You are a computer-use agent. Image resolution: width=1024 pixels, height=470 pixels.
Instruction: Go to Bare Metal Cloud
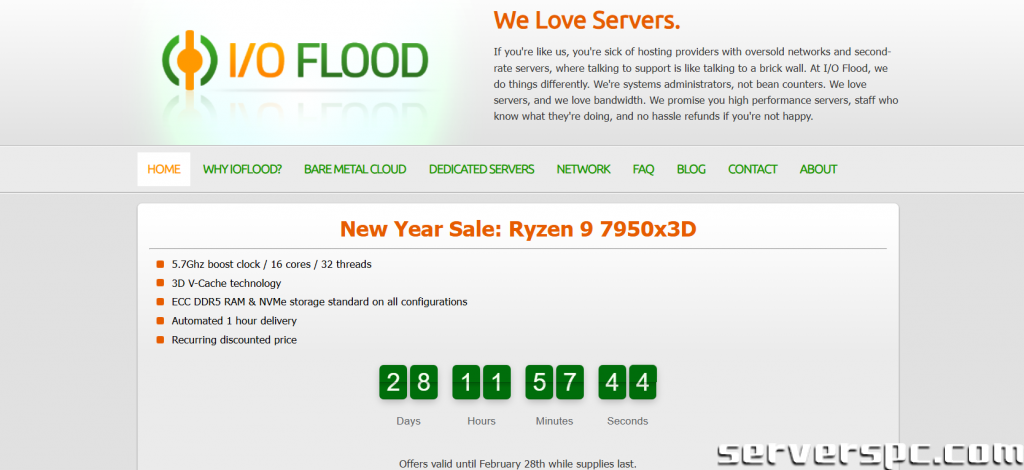pyautogui.click(x=355, y=169)
